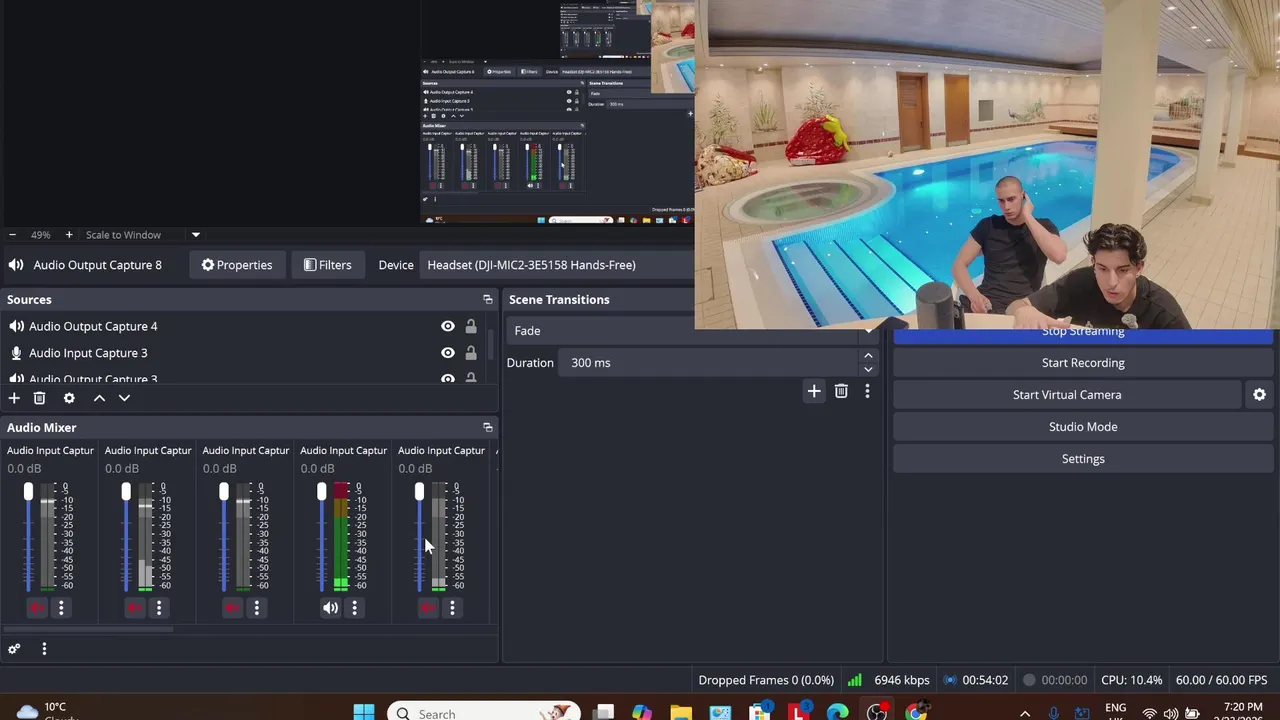Open OBS Settings from the controls

tap(1083, 459)
